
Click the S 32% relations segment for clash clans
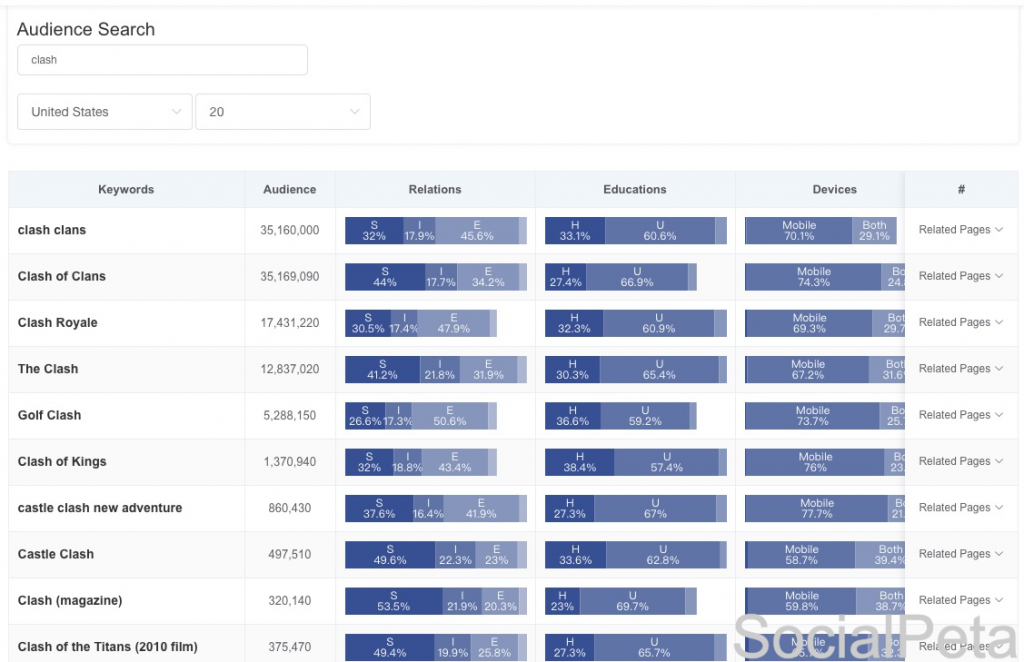coord(374,230)
